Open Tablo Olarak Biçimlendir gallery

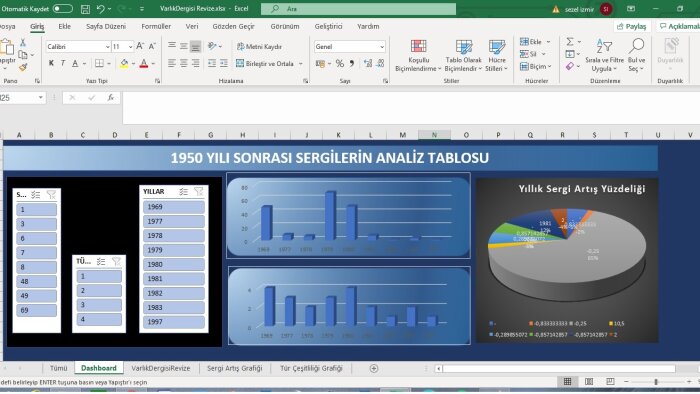click(463, 56)
